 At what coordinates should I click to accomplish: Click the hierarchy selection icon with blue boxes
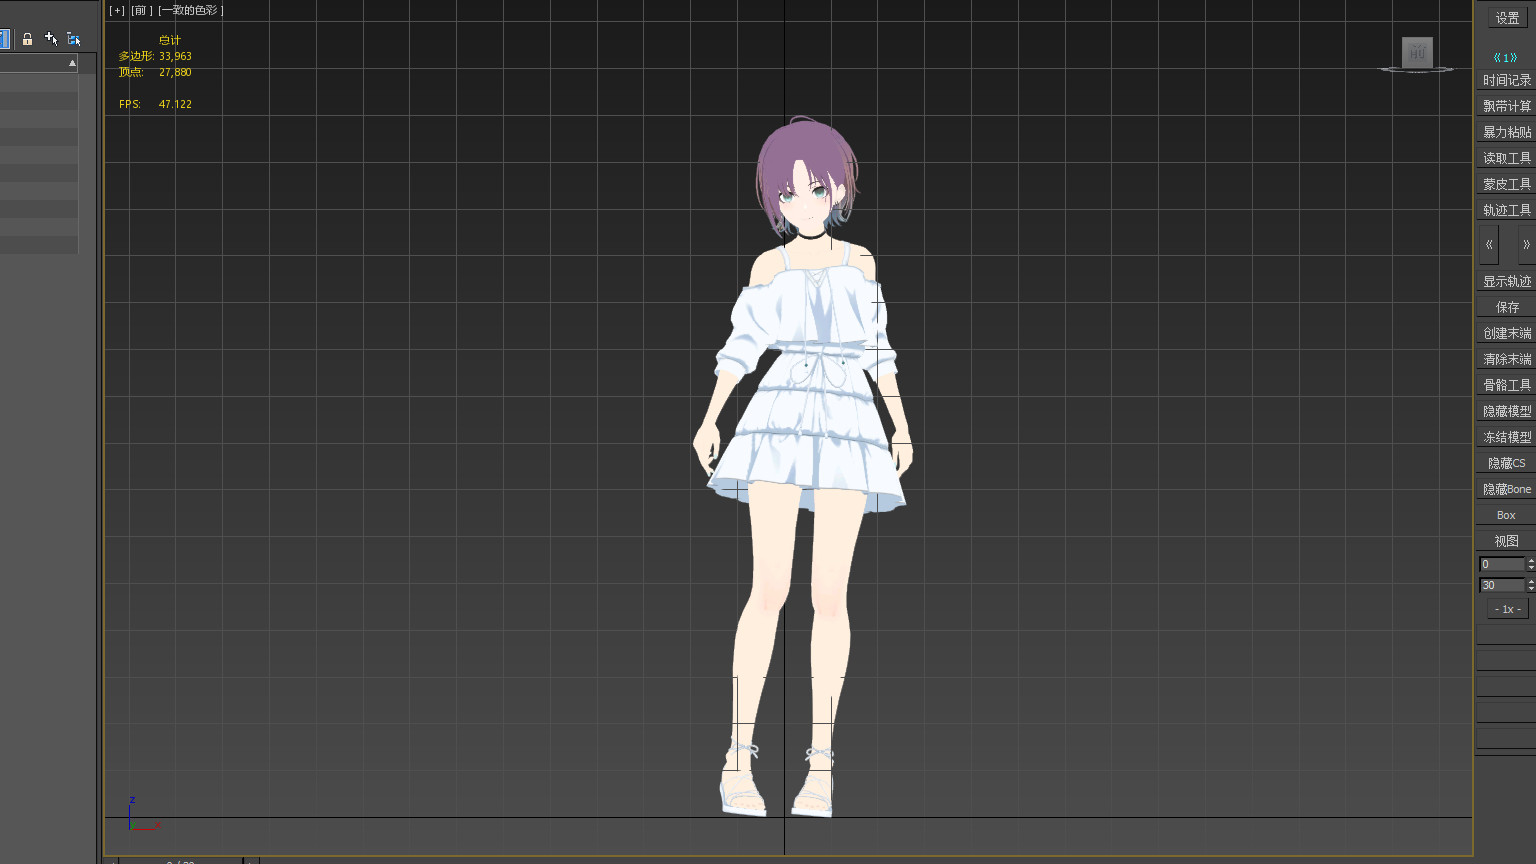coord(74,39)
